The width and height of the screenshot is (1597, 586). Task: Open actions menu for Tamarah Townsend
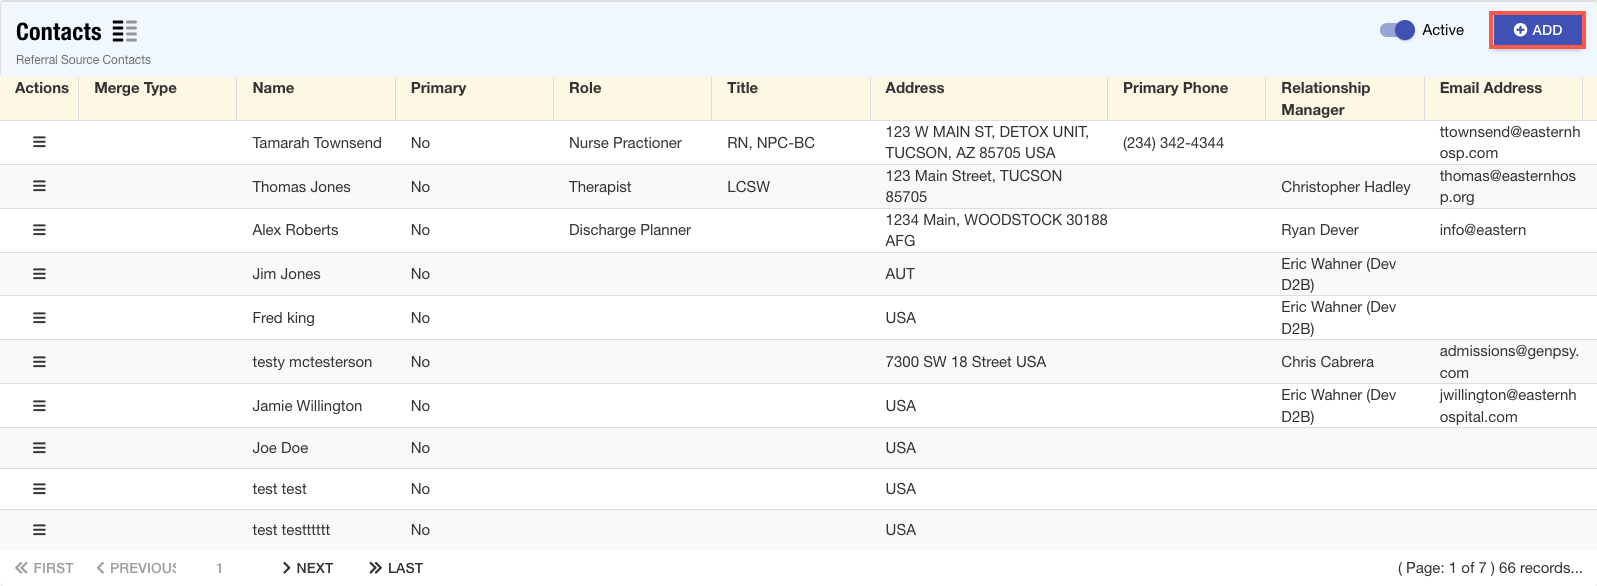click(39, 142)
